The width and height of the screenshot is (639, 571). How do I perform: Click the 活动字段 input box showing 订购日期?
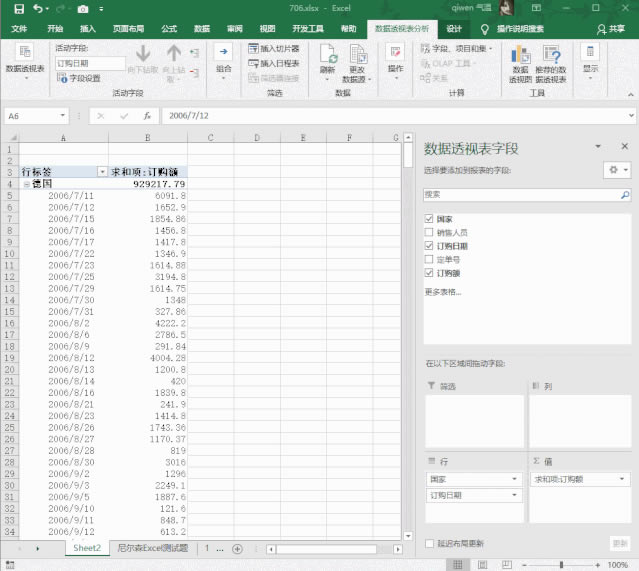[x=90, y=63]
